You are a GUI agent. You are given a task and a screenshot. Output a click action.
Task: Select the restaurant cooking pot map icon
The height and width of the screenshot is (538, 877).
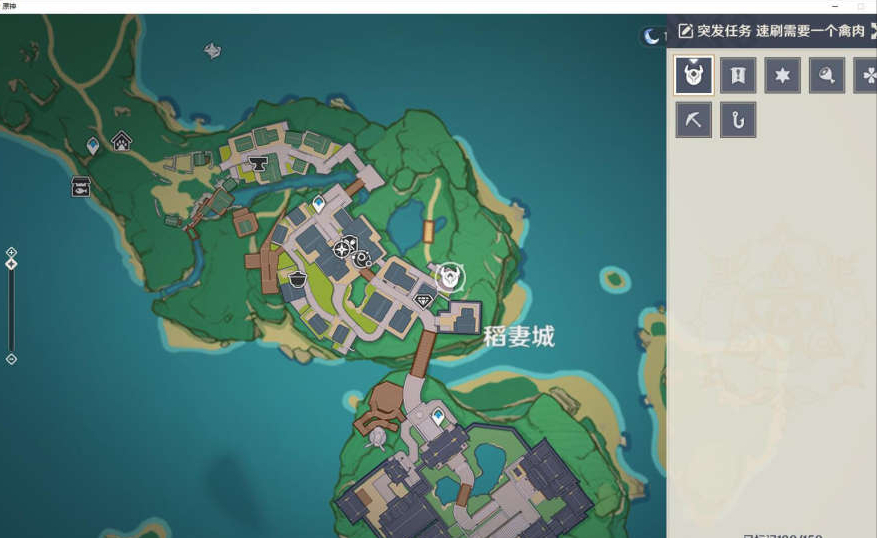(x=298, y=279)
